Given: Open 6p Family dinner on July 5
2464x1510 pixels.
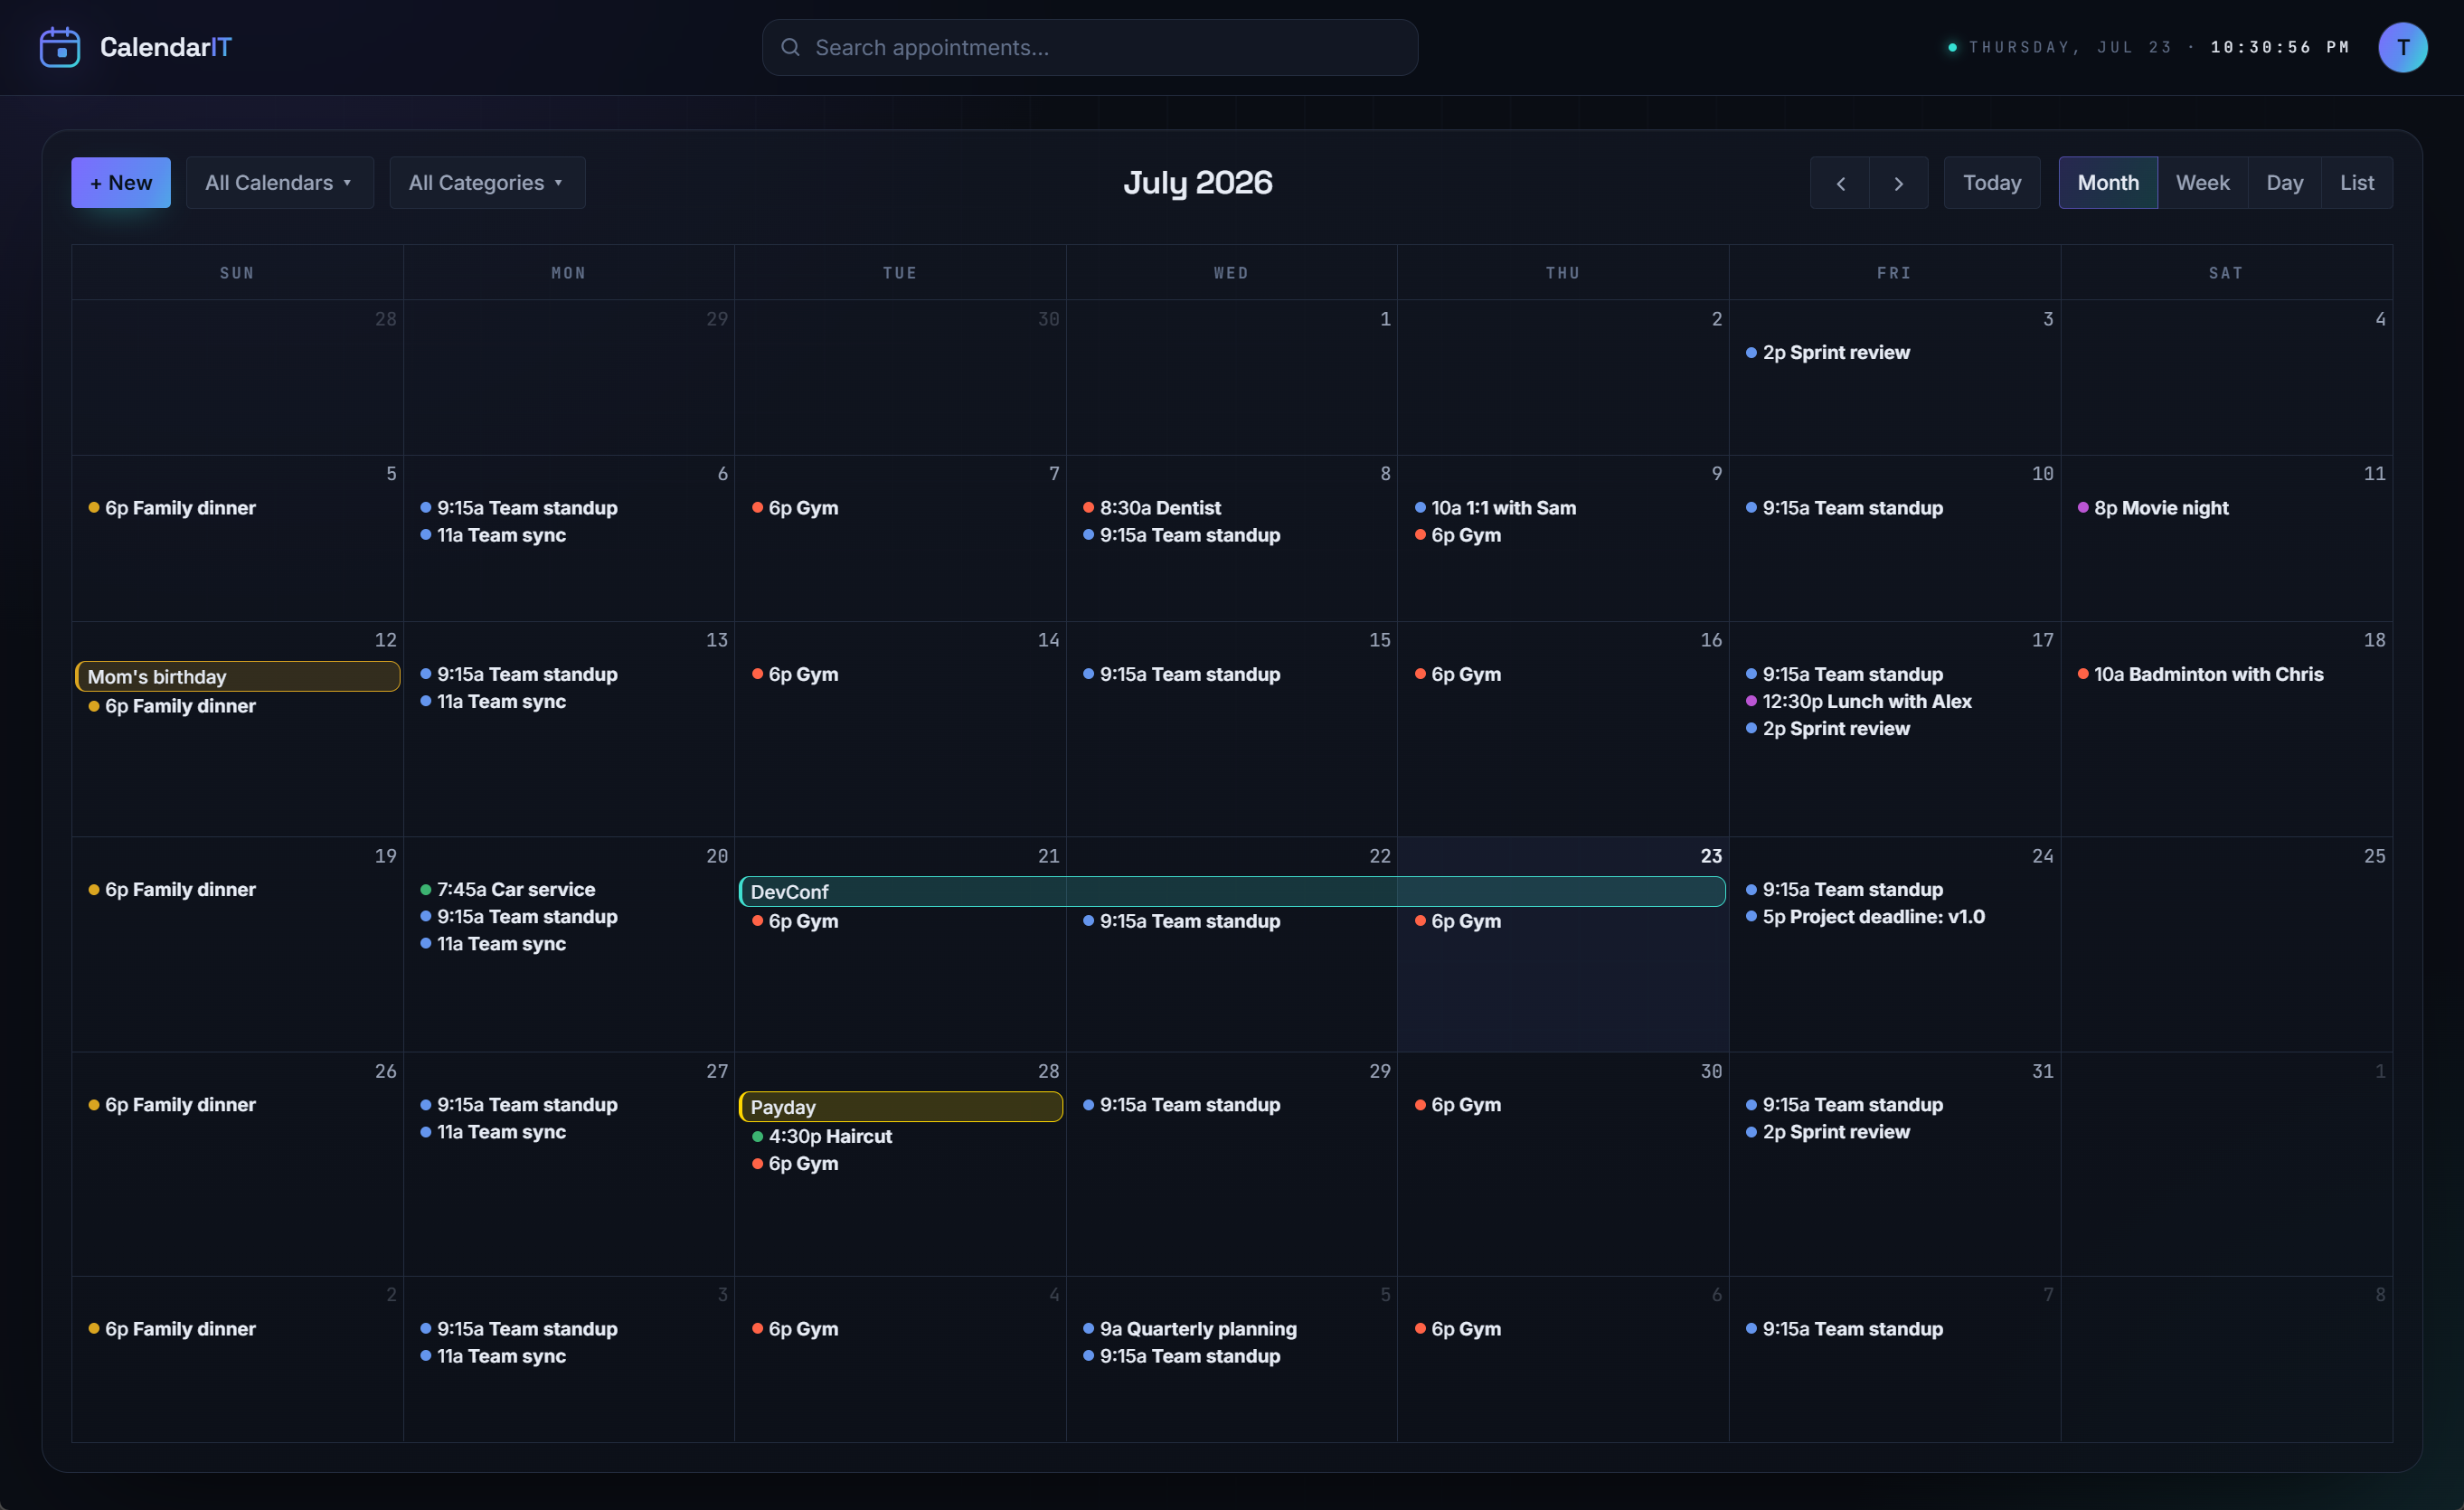Looking at the screenshot, I should coord(172,508).
